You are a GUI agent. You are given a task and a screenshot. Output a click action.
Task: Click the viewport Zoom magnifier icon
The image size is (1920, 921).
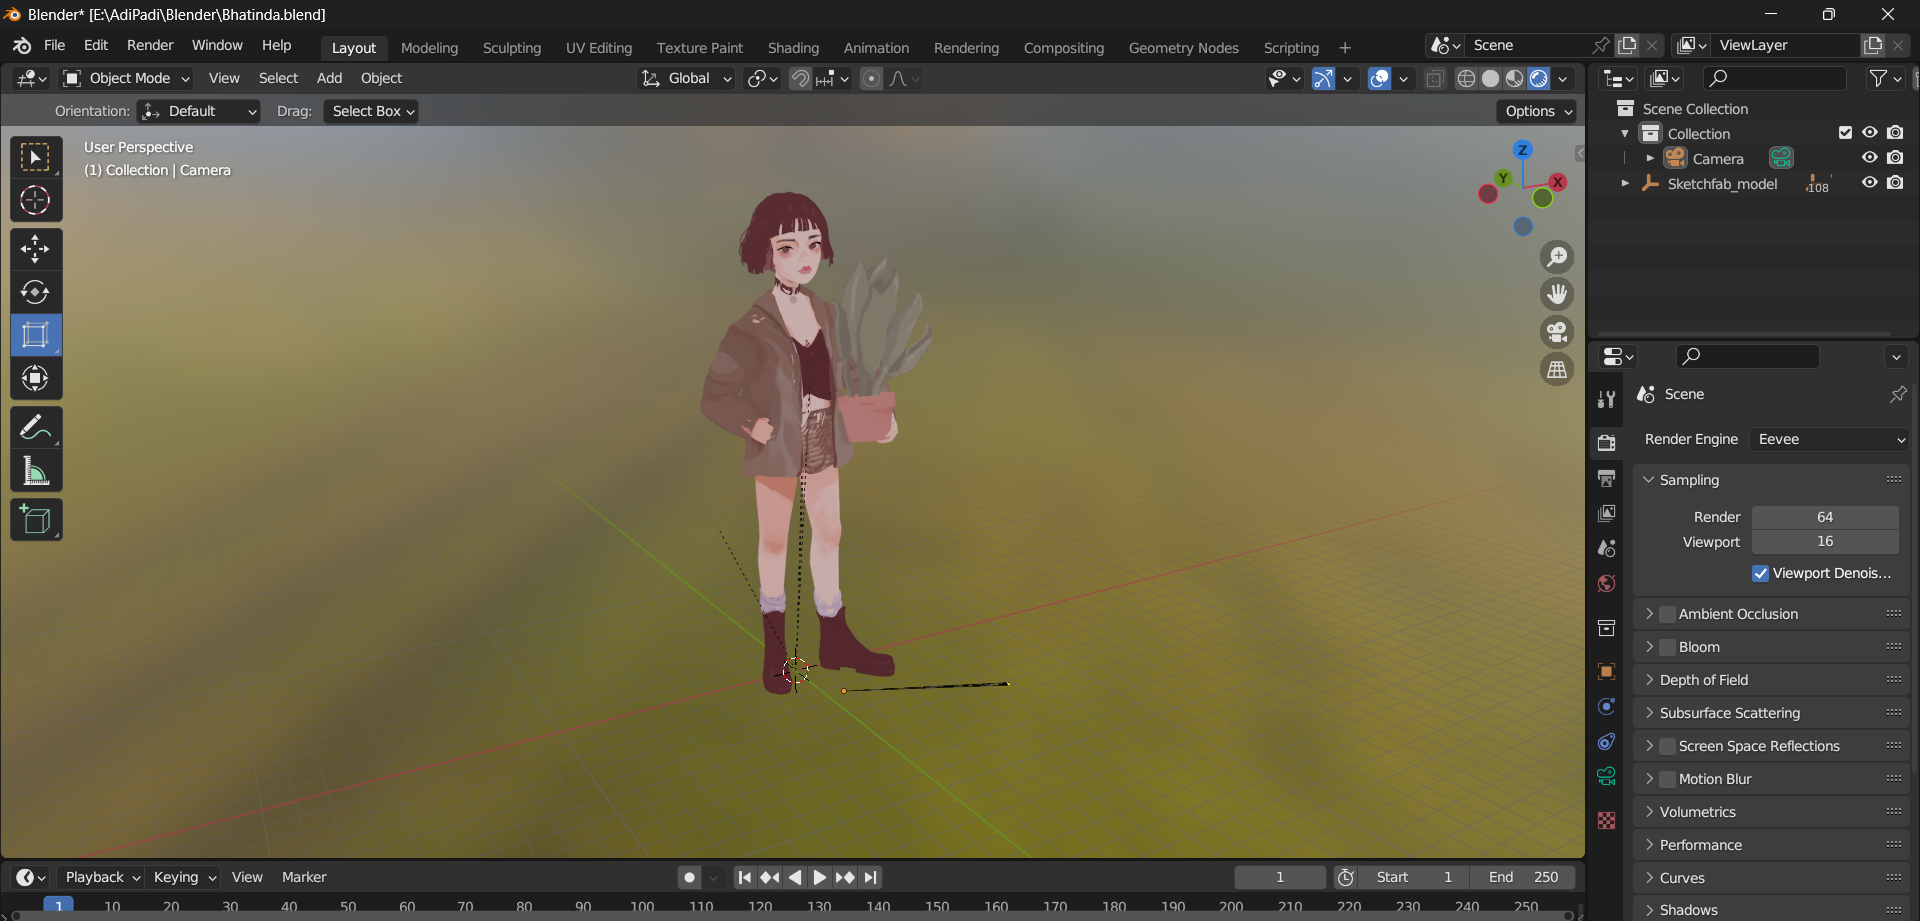click(1557, 257)
